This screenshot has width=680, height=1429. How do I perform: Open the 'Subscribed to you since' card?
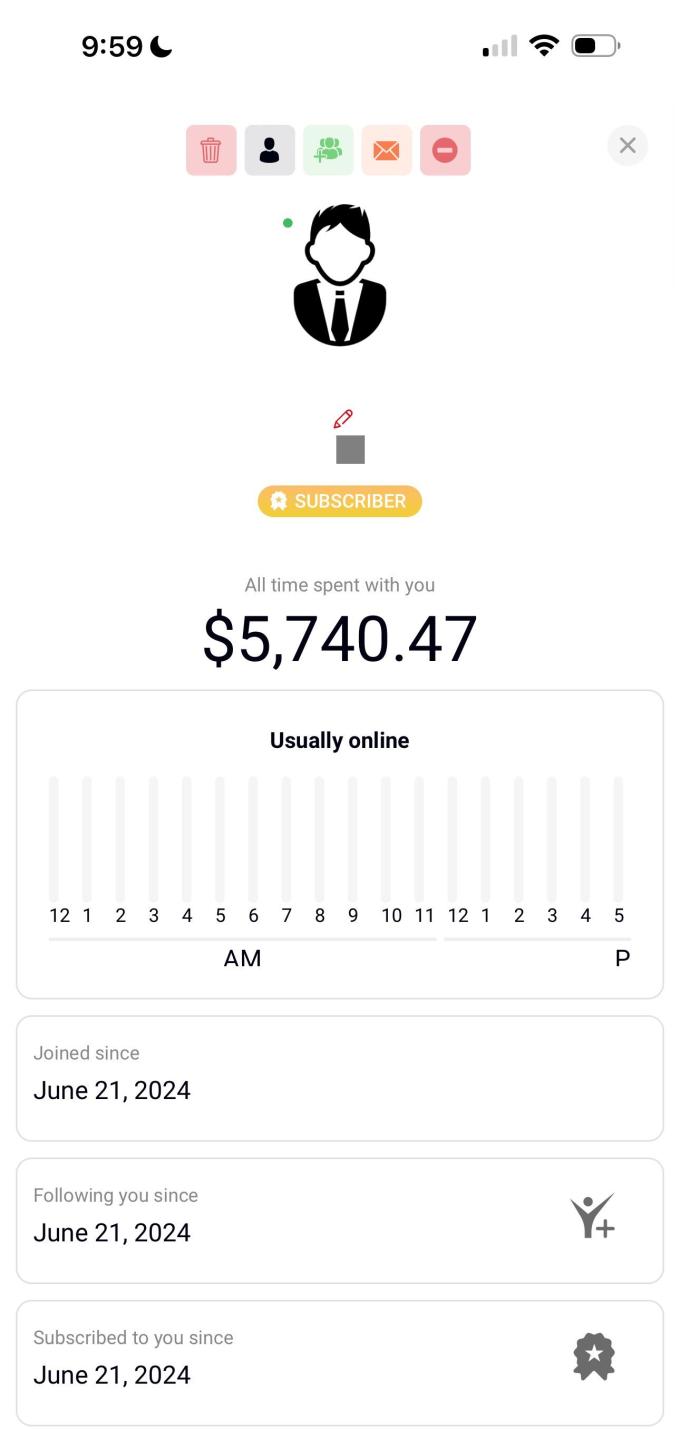click(x=300, y=1362)
